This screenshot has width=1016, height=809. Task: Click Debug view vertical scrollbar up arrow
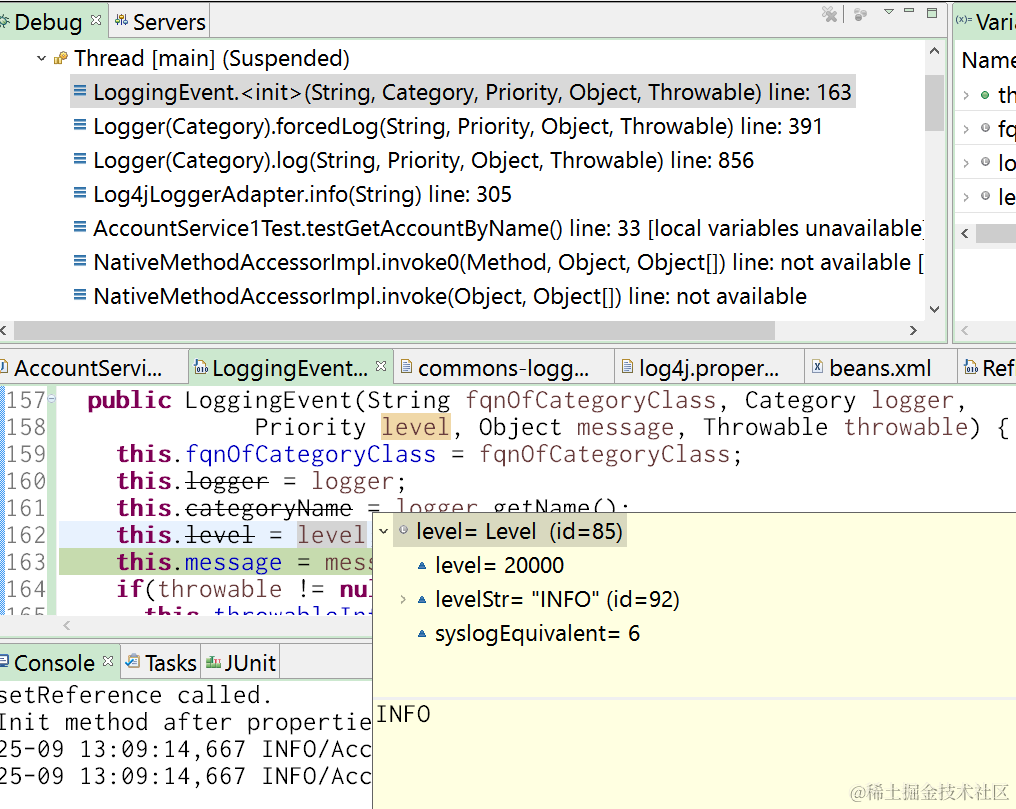click(934, 51)
